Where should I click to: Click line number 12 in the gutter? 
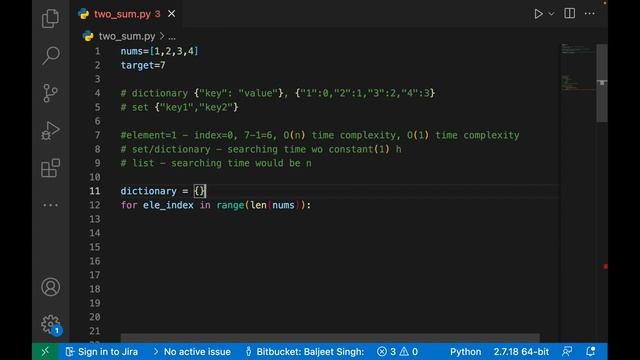(x=95, y=205)
